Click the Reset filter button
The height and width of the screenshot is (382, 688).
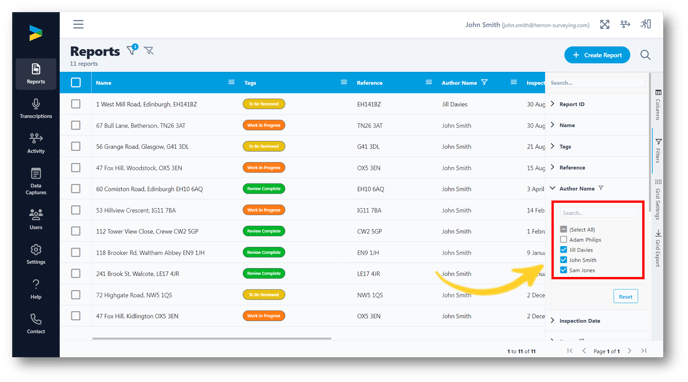pos(625,296)
